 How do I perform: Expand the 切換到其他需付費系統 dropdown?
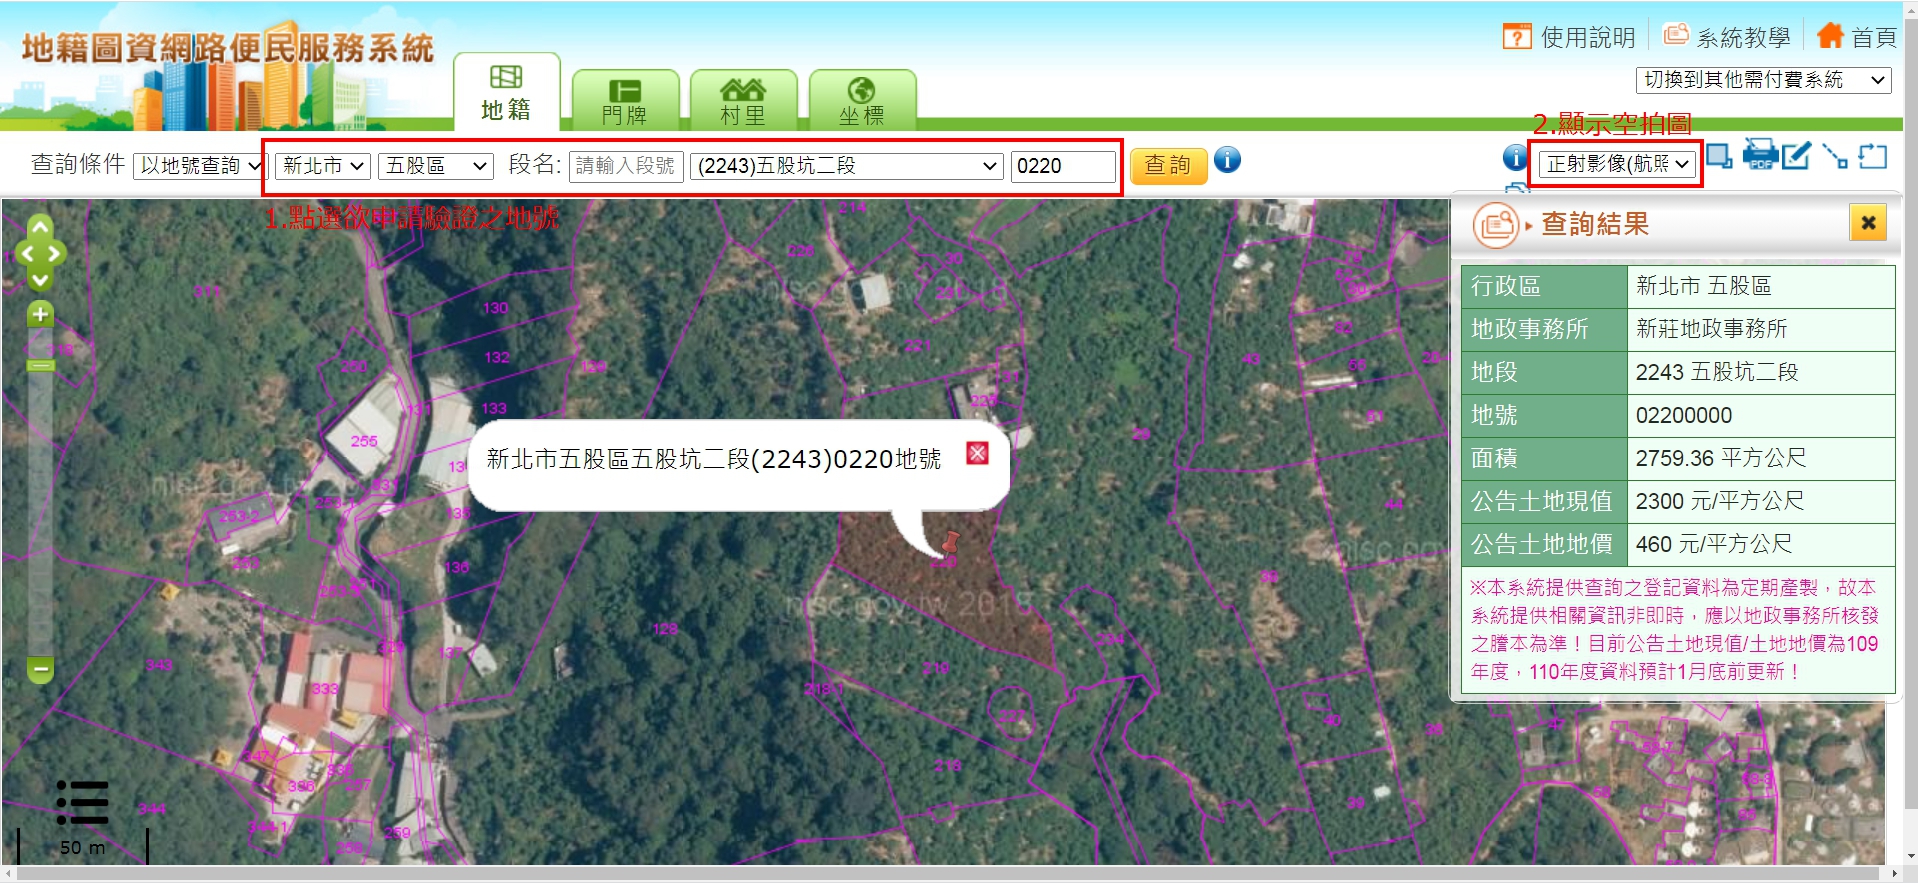click(x=1763, y=80)
